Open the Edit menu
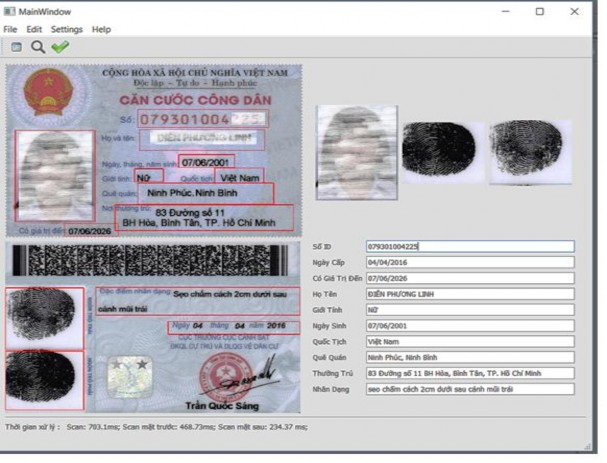 point(34,30)
